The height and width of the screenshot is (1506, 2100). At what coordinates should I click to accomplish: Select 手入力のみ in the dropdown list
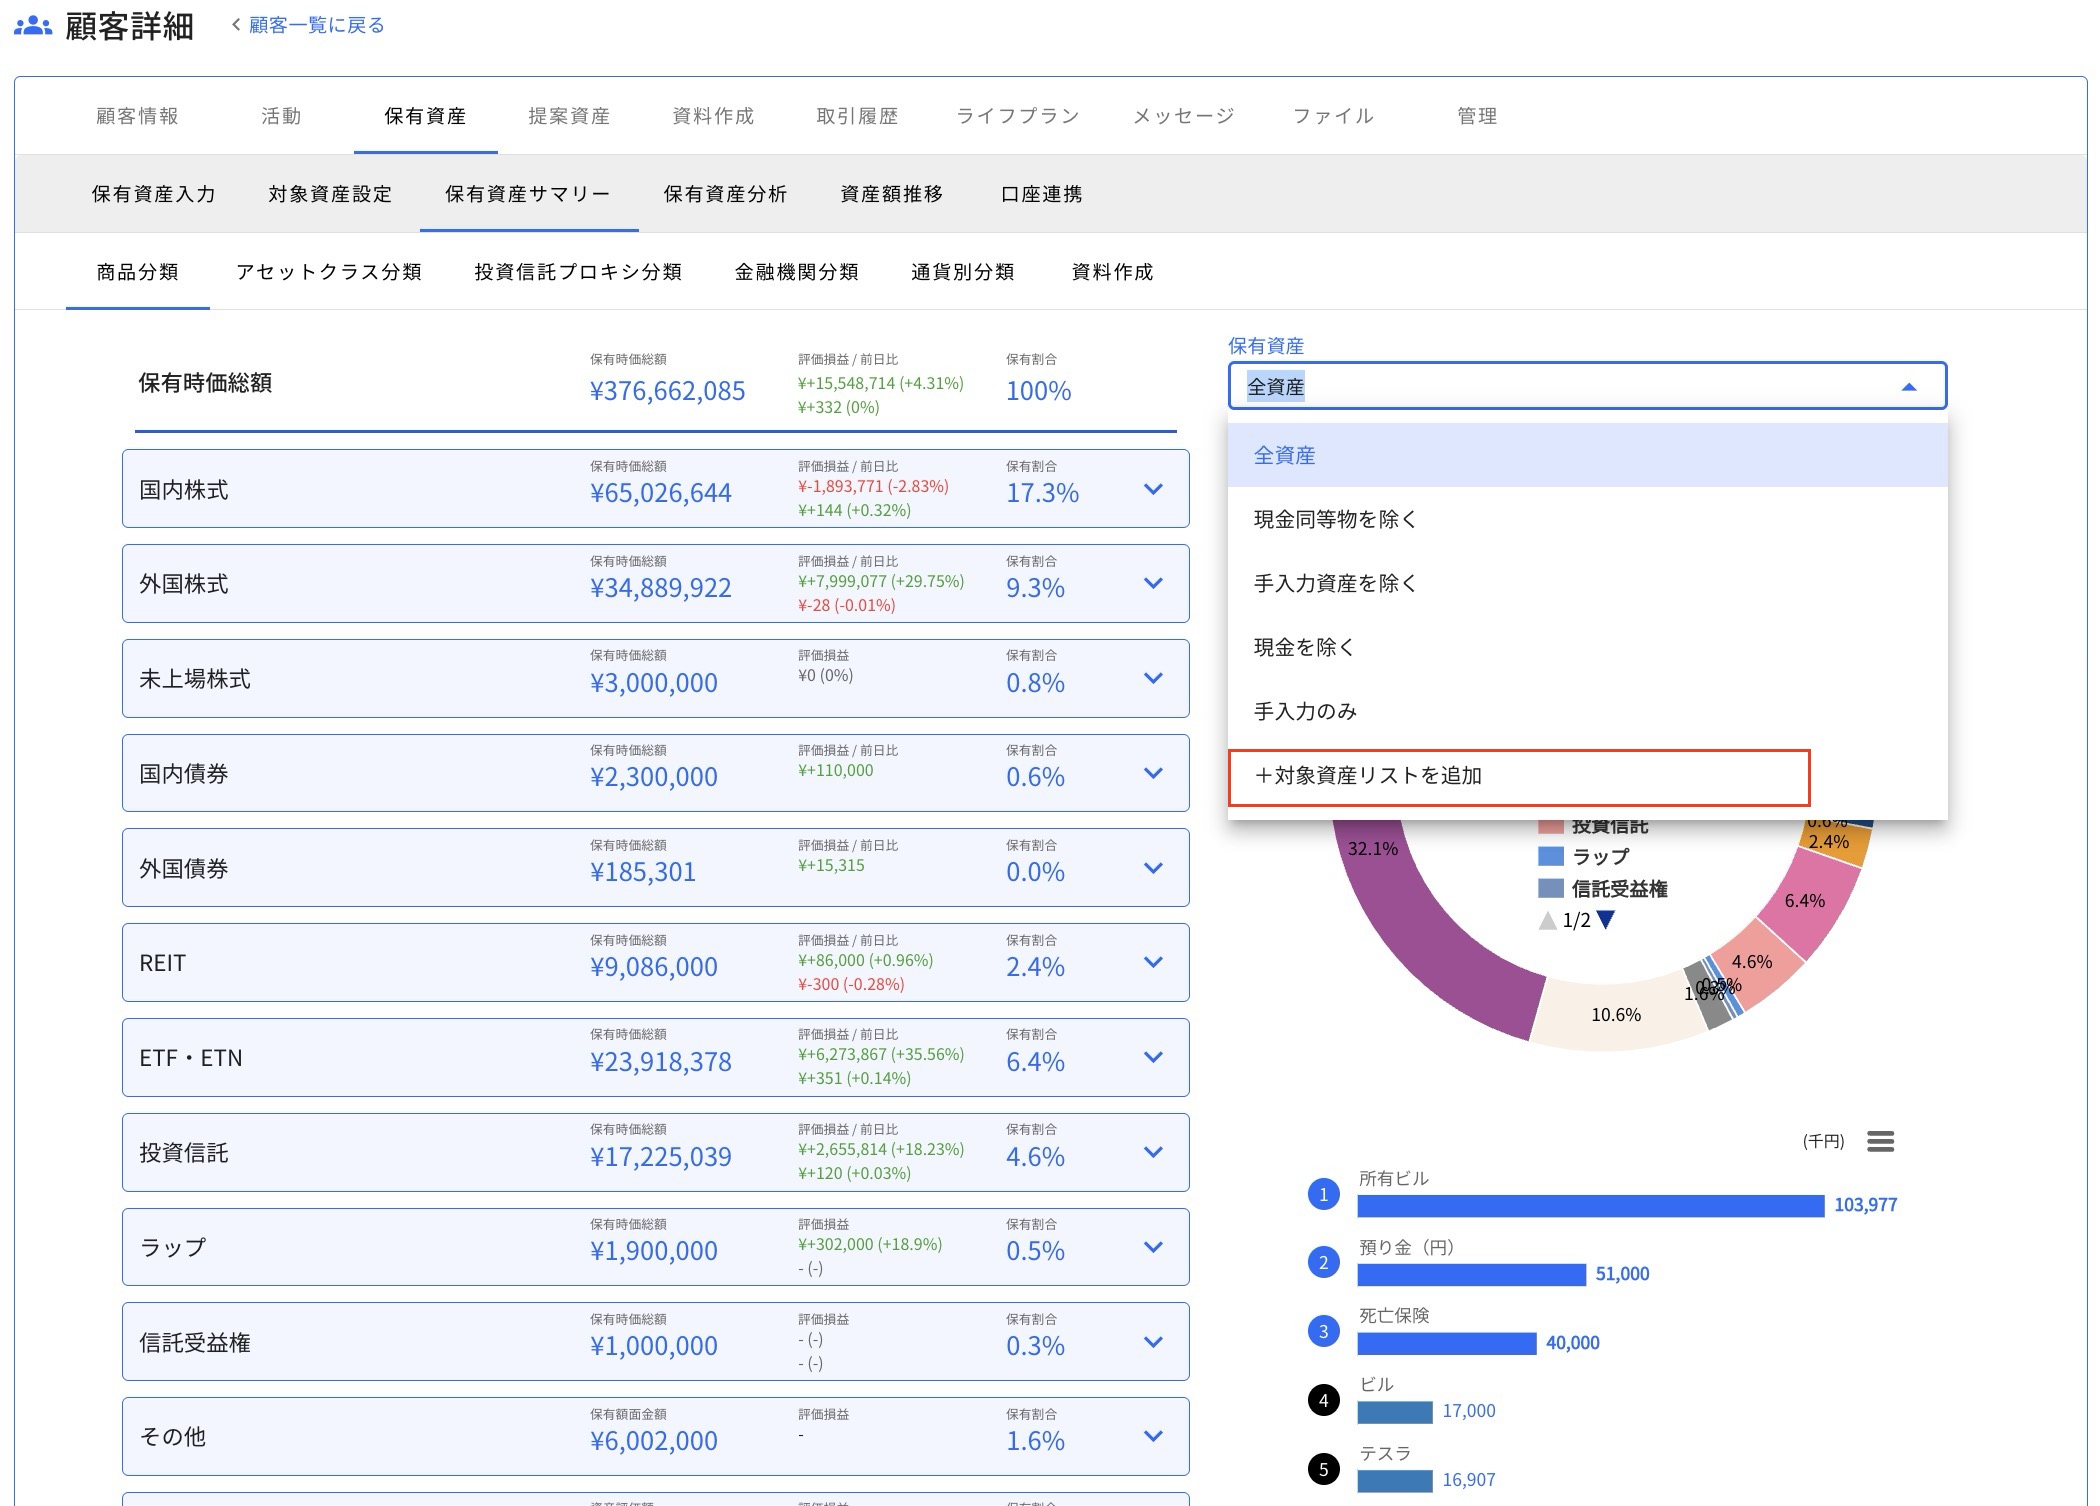(1305, 711)
